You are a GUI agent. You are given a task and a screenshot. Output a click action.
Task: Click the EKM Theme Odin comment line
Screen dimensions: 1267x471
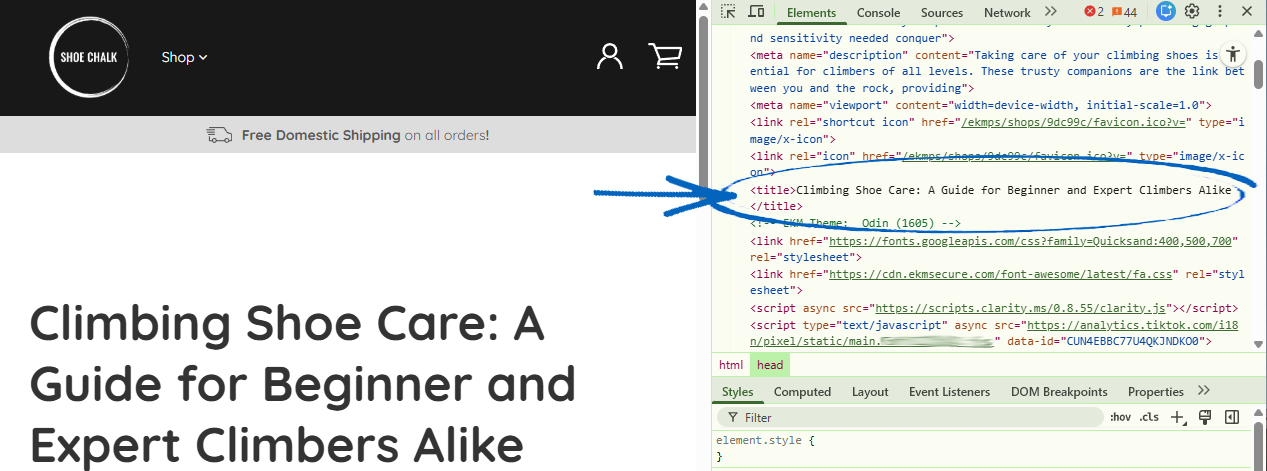[x=855, y=223]
